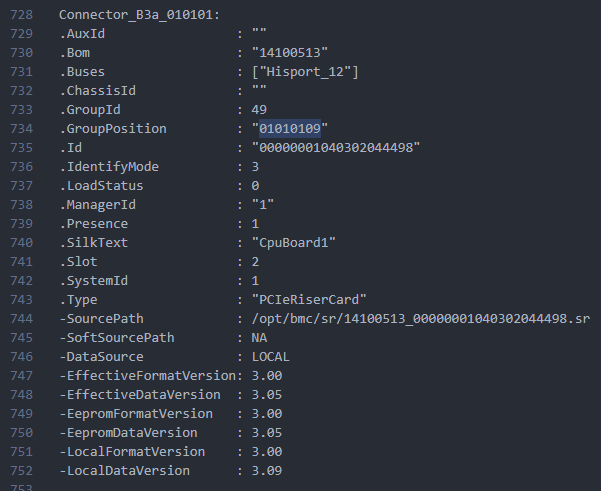Viewport: 601px width, 491px height.
Task: Click line number 740 in gutter
Action: 21,243
